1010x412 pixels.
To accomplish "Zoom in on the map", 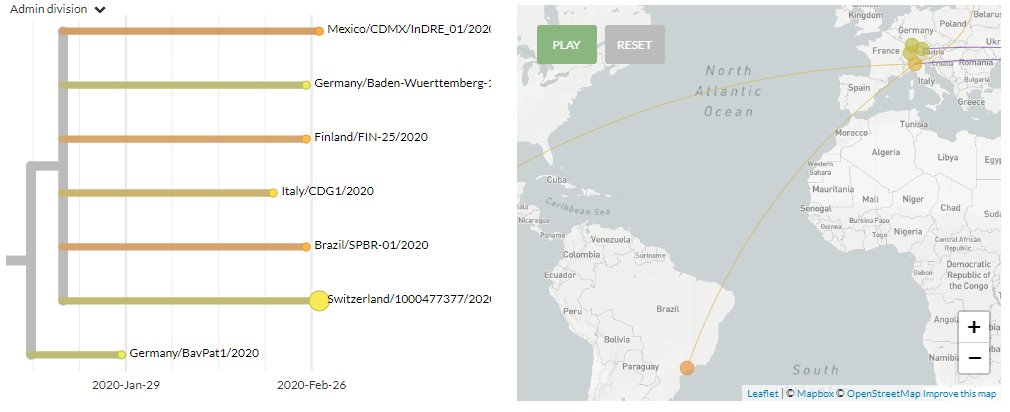I will pos(974,325).
